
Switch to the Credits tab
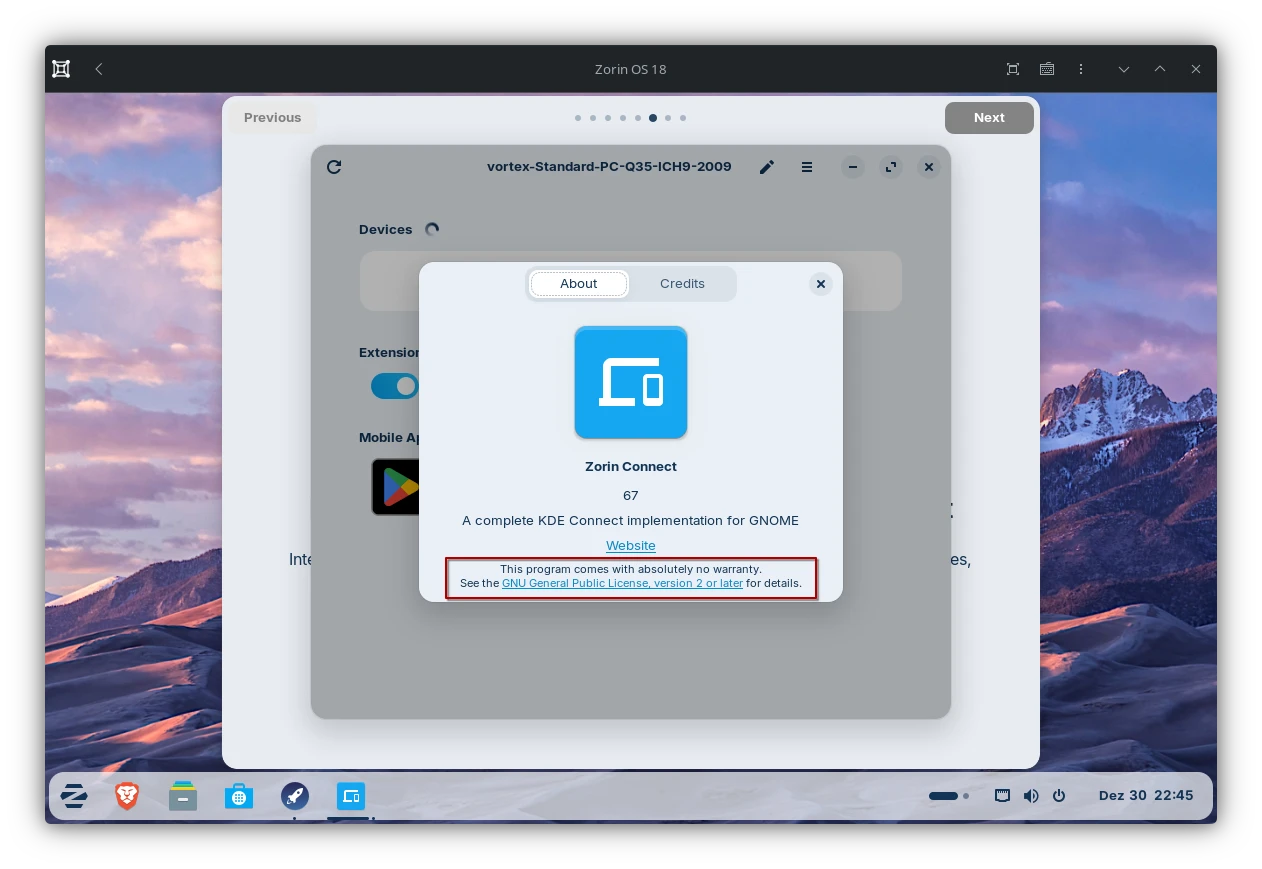[x=682, y=284]
